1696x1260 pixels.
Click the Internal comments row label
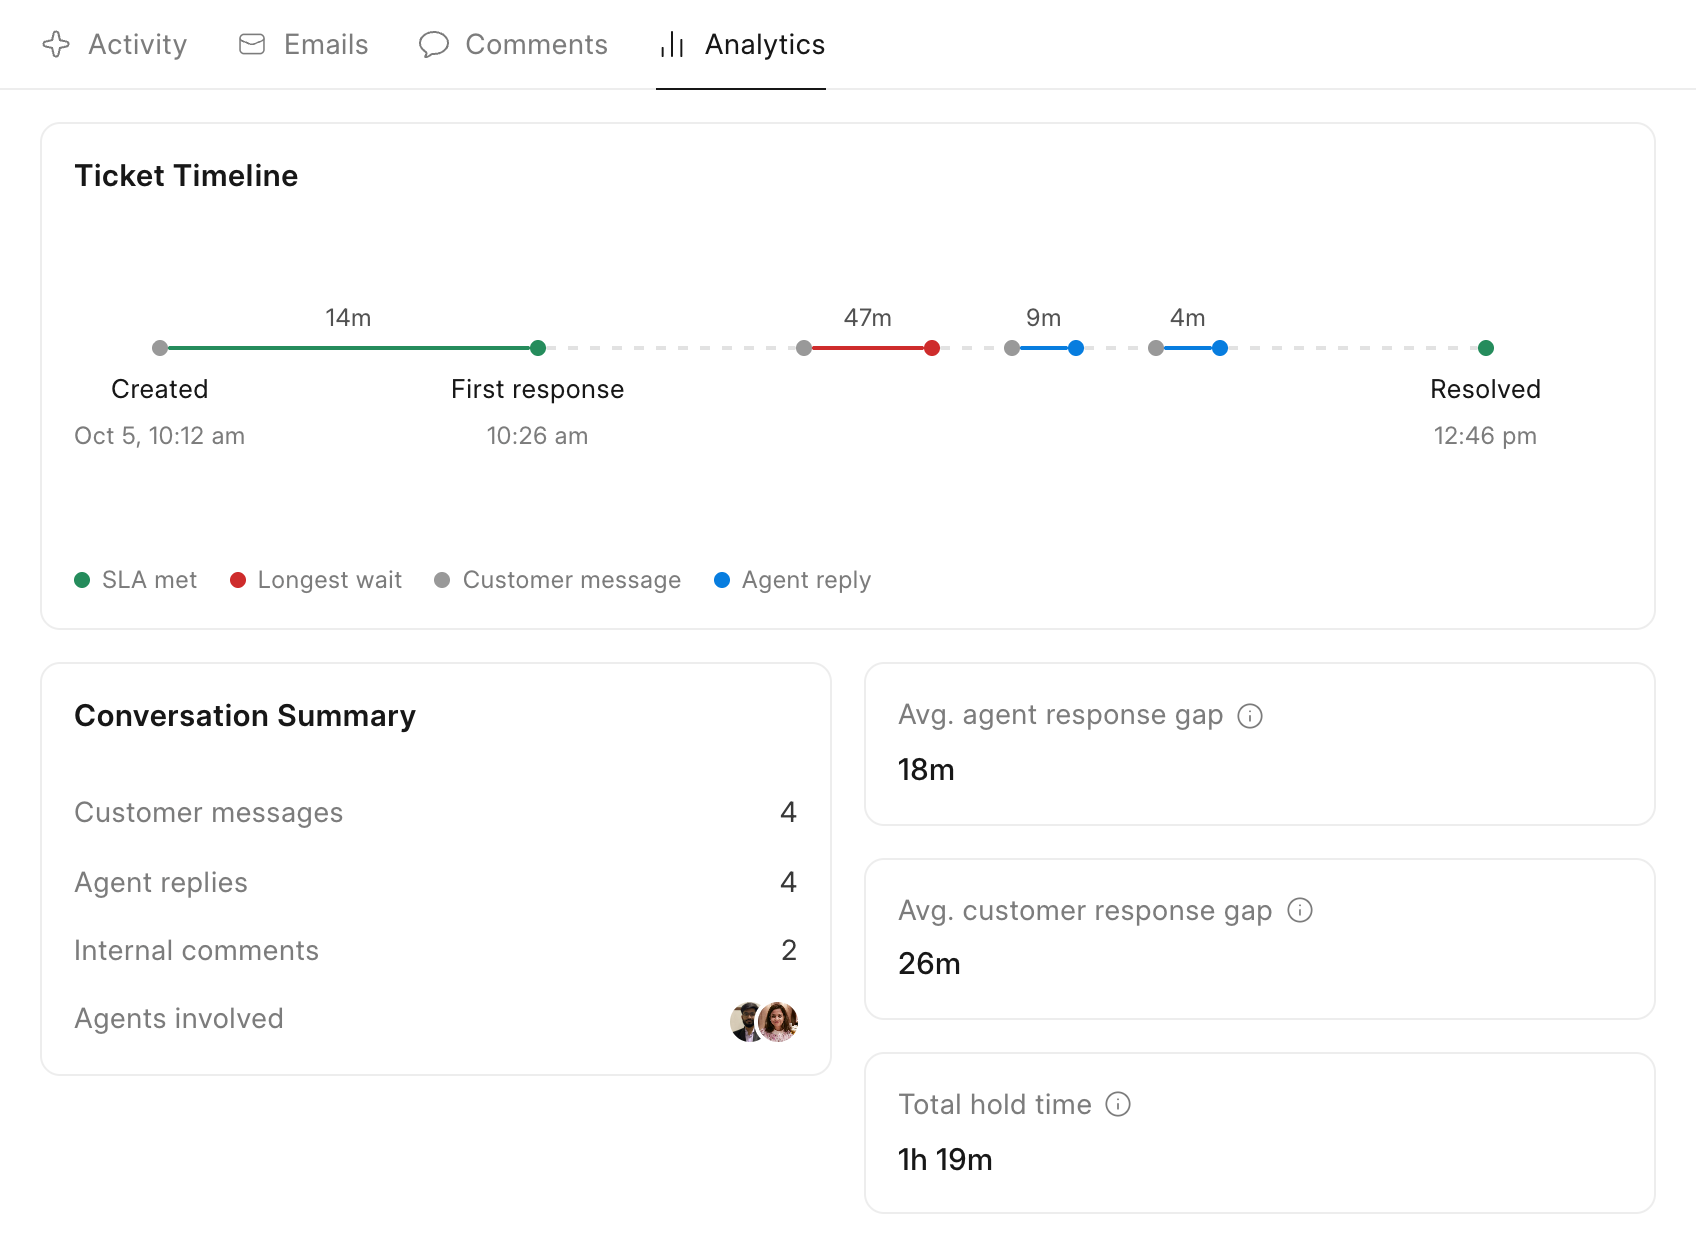[x=197, y=950]
